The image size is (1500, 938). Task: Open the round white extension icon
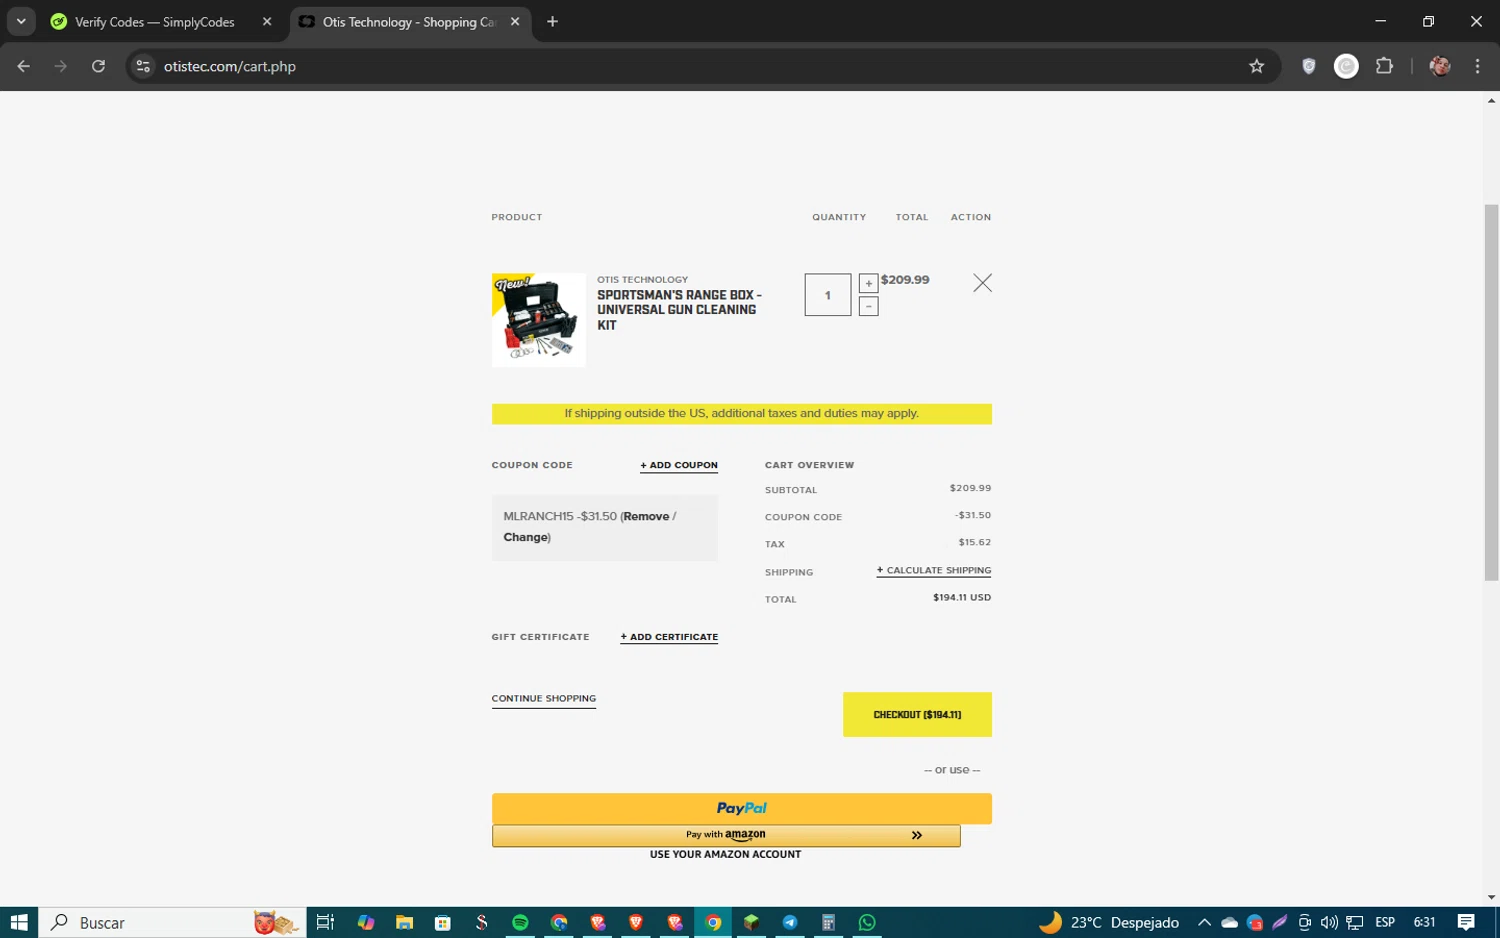(x=1347, y=66)
